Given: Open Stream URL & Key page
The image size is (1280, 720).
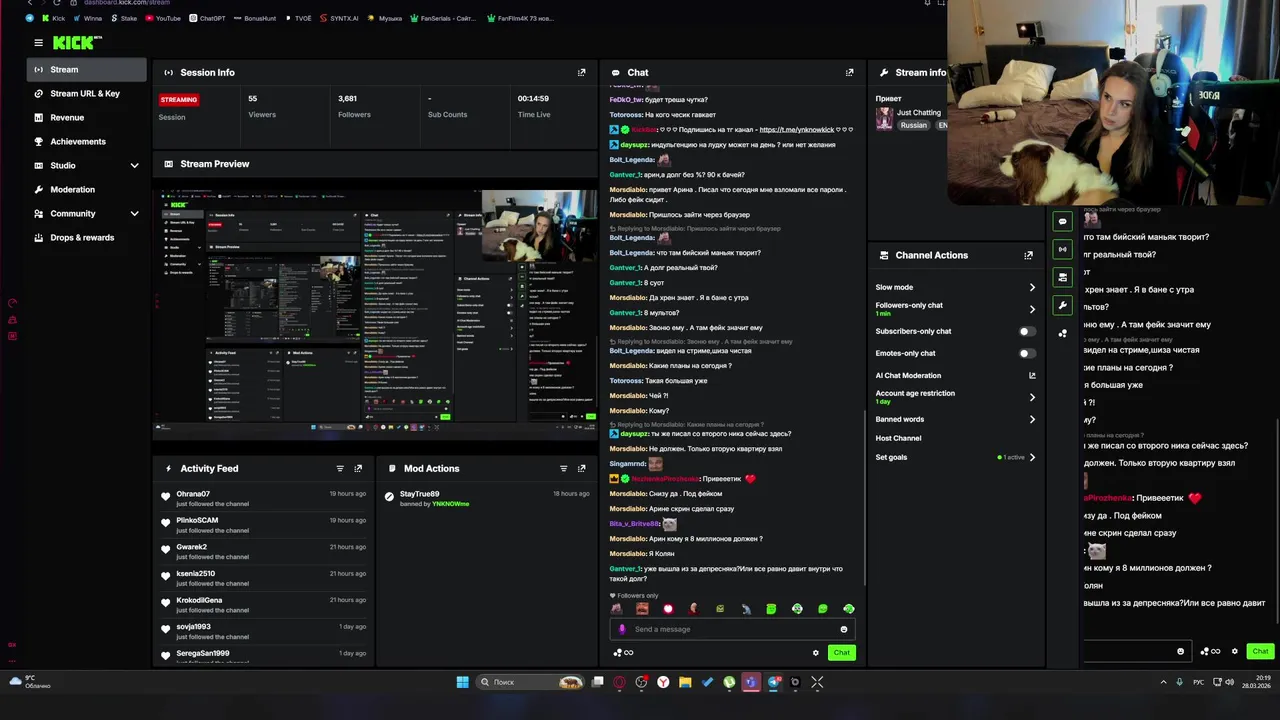Looking at the screenshot, I should pos(87,94).
